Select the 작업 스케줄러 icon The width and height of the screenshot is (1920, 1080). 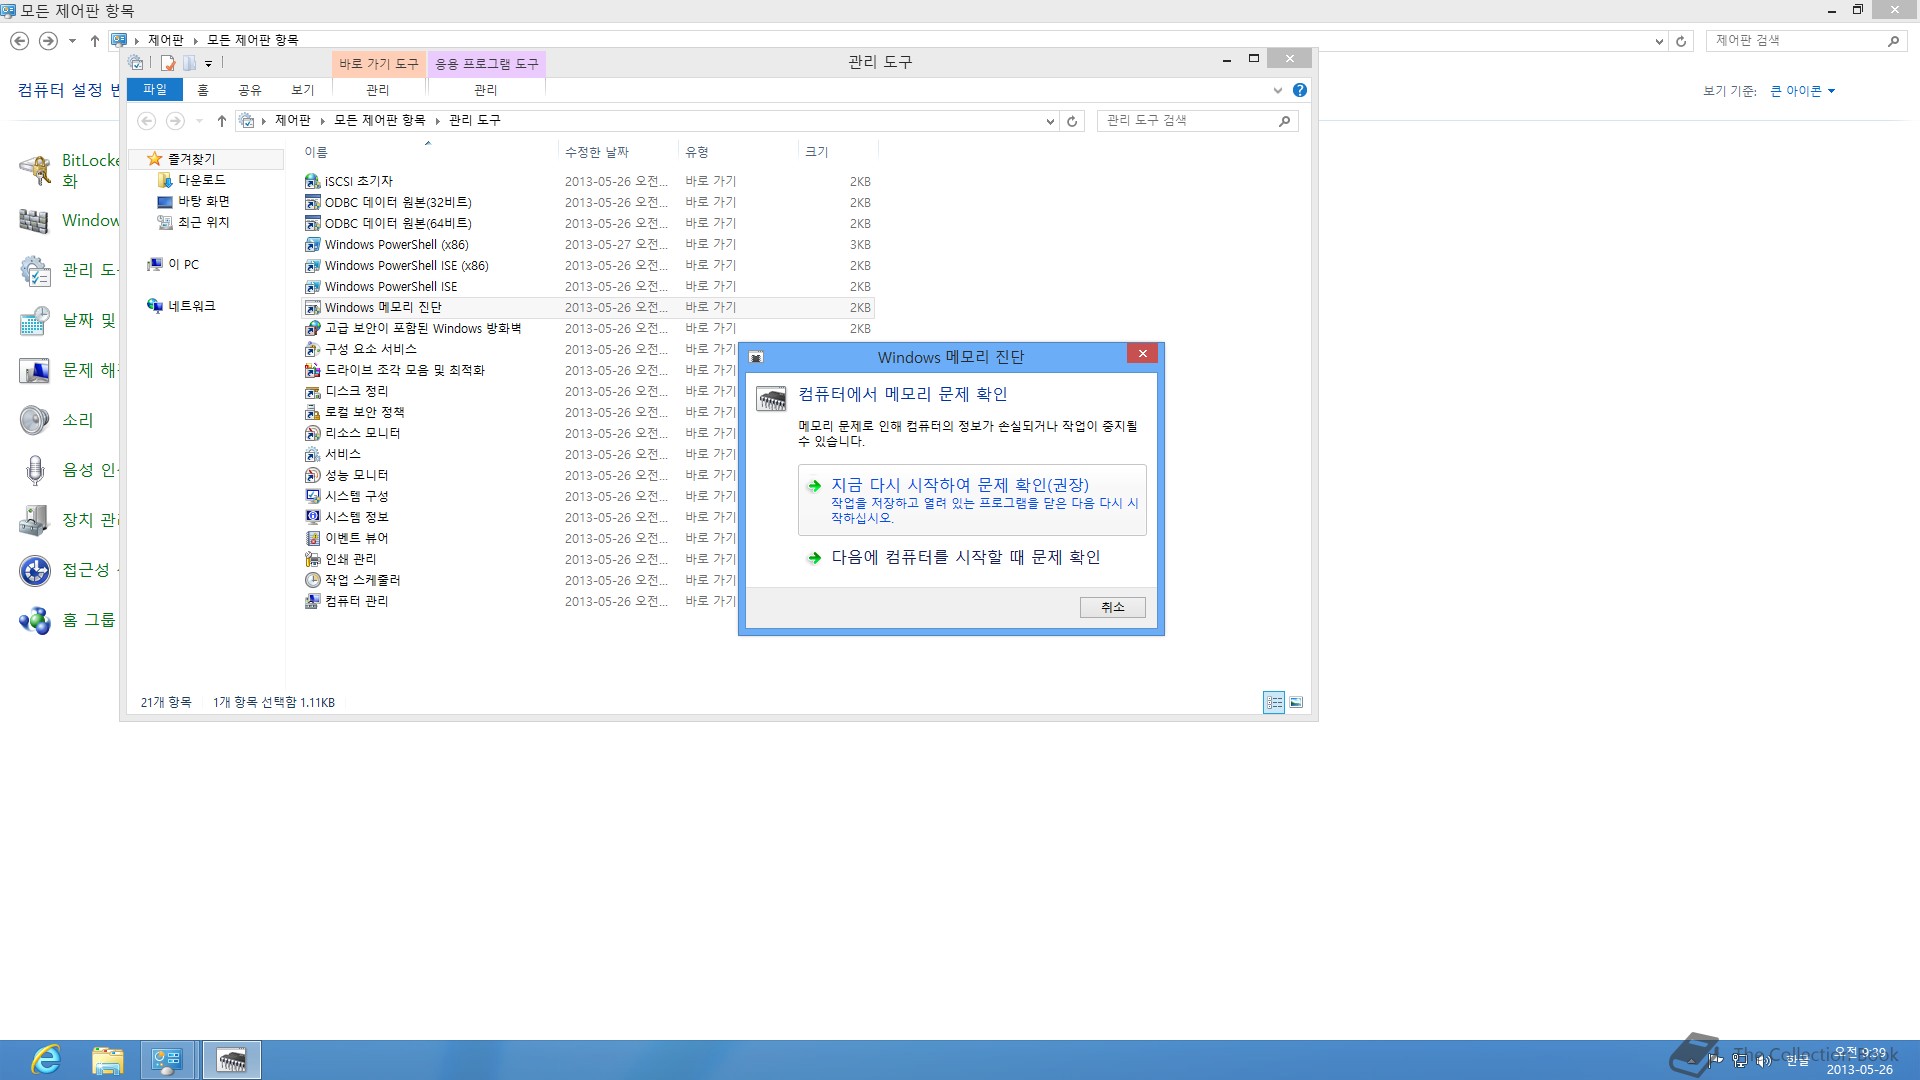312,580
